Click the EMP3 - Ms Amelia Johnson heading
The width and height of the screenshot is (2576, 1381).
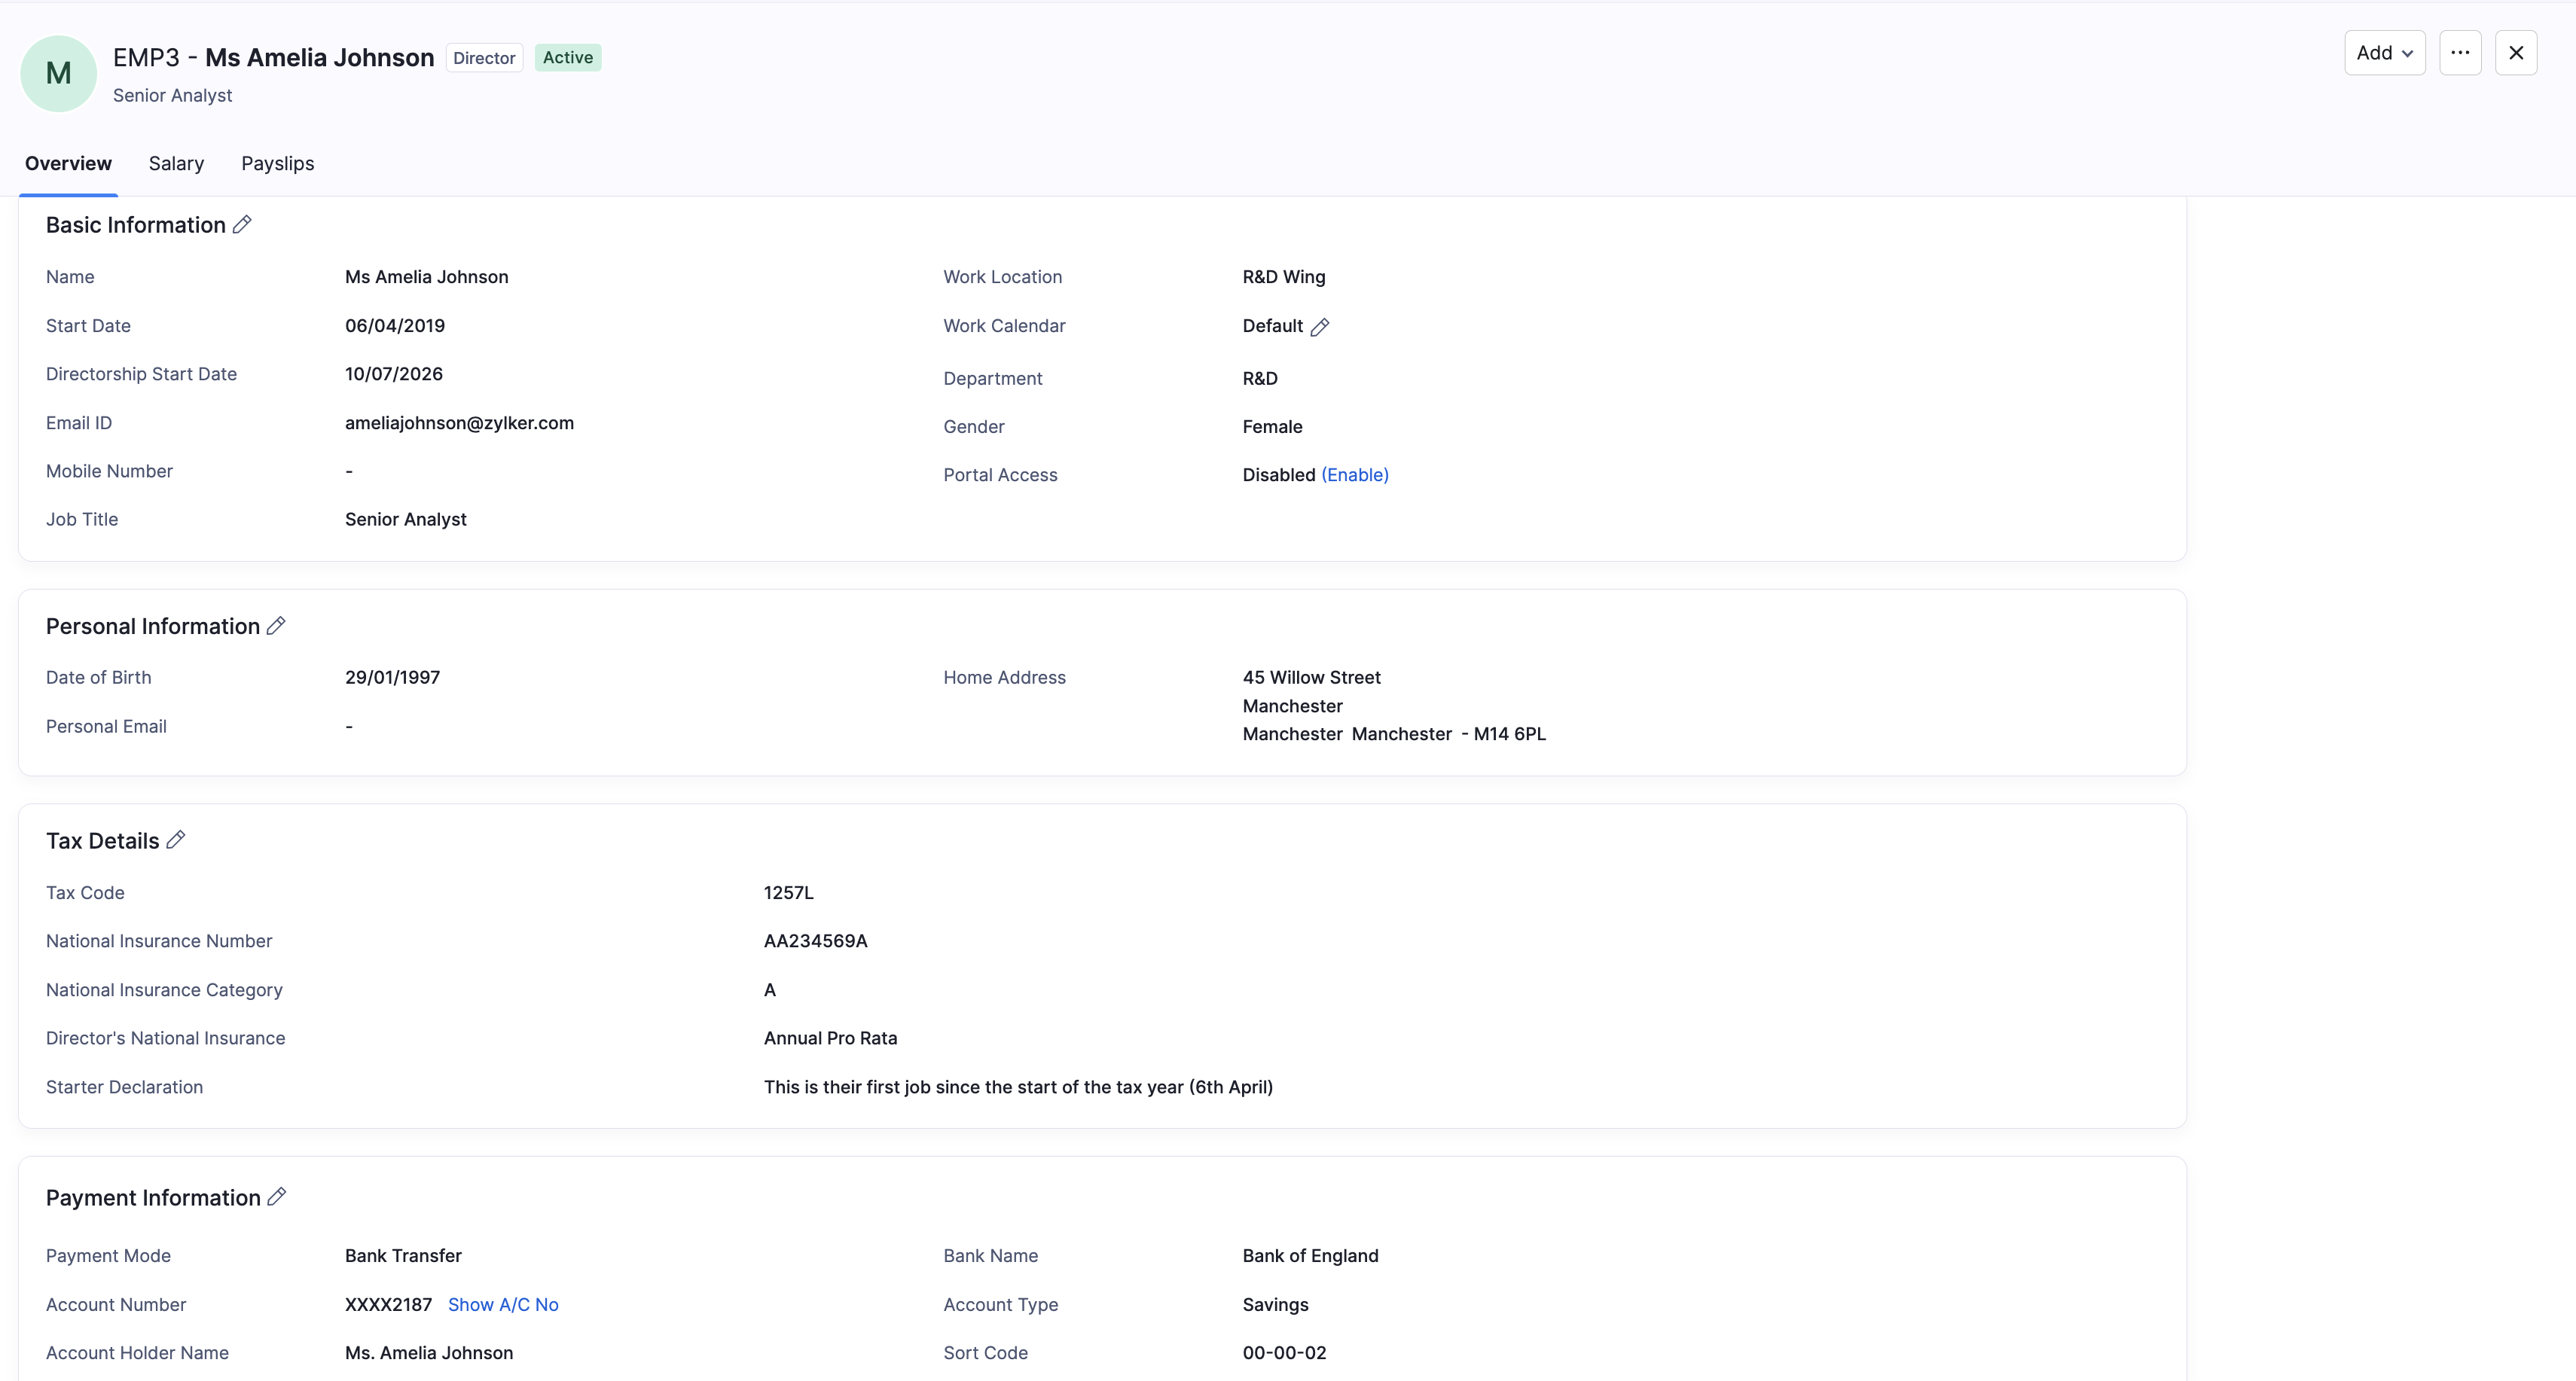point(273,58)
